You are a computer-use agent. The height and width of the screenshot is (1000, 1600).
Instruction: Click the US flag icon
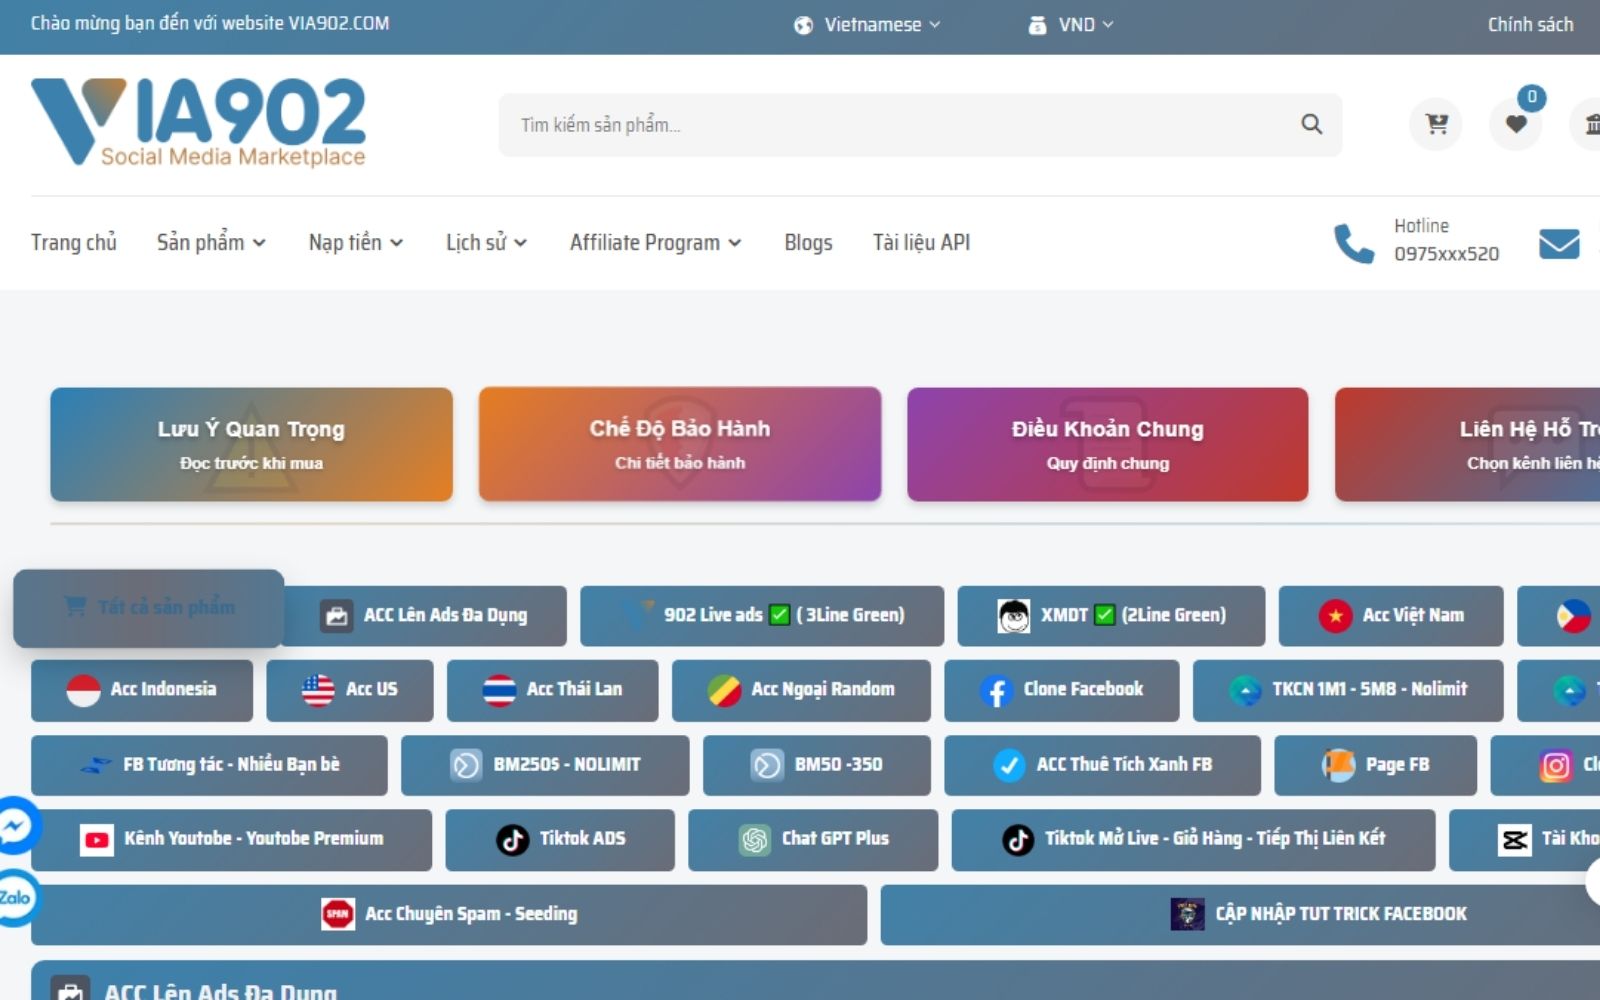pyautogui.click(x=318, y=690)
